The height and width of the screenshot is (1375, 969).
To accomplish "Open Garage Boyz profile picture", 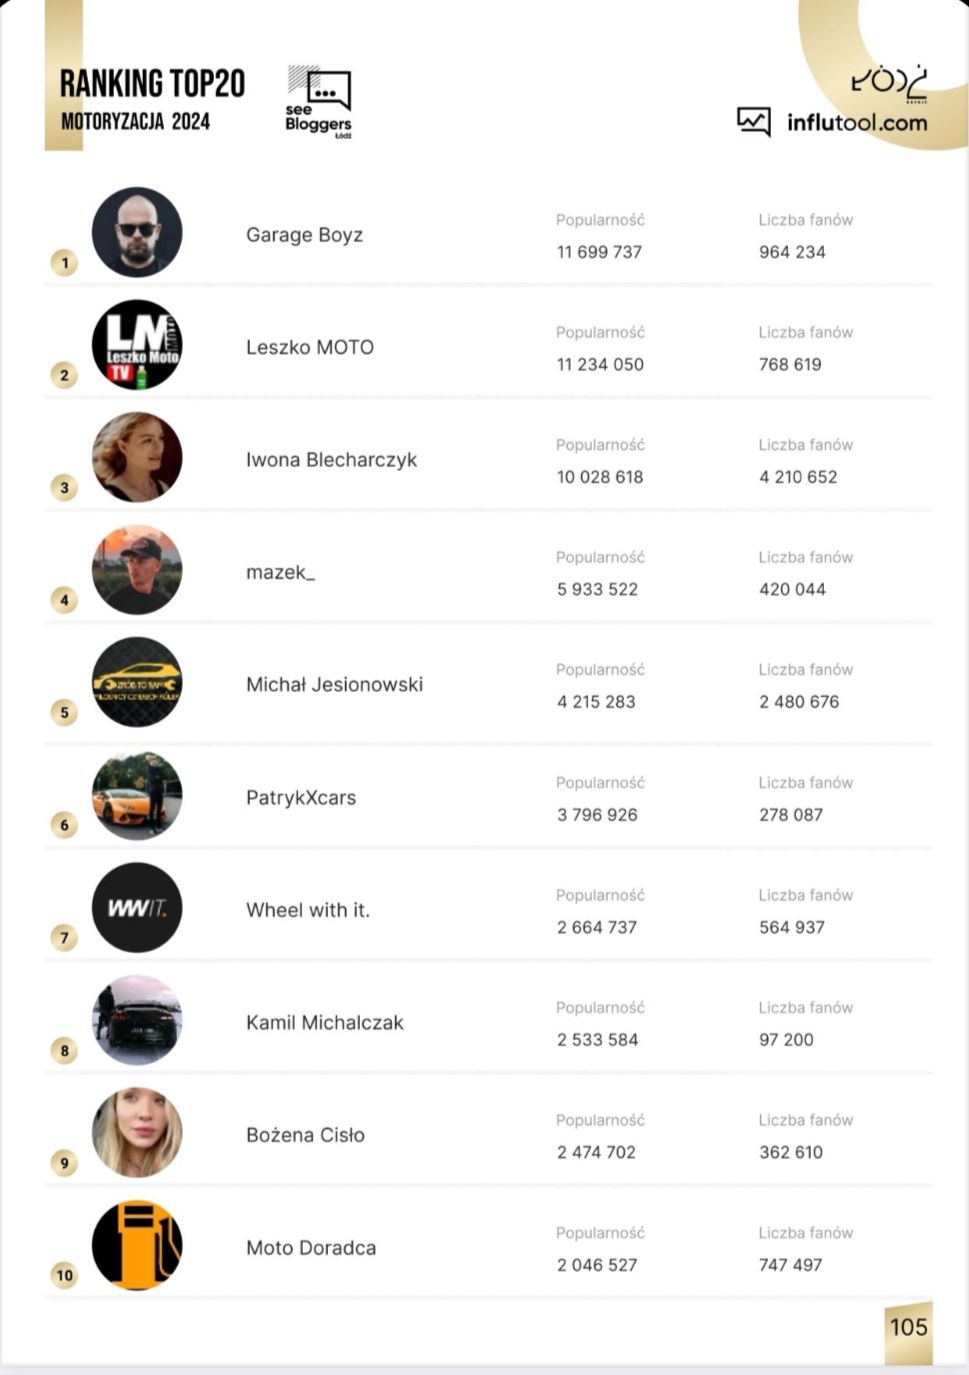I will click(137, 232).
